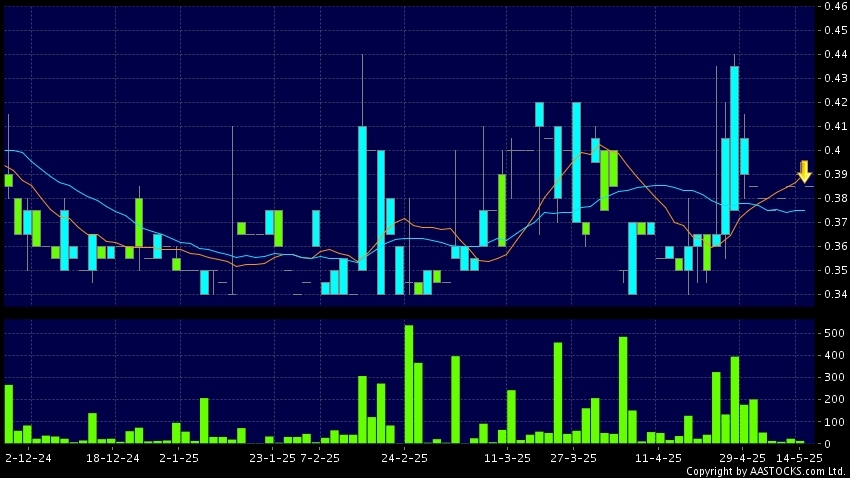Click the 0.38 price axis label
Screen dimensions: 850x478
836,198
